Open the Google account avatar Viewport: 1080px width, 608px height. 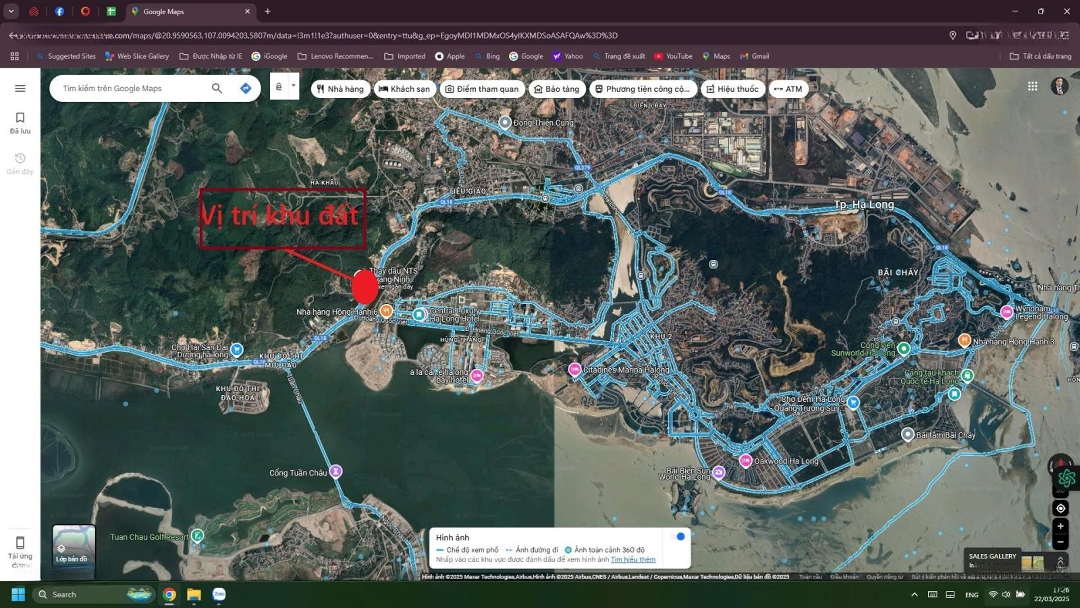pos(1059,86)
